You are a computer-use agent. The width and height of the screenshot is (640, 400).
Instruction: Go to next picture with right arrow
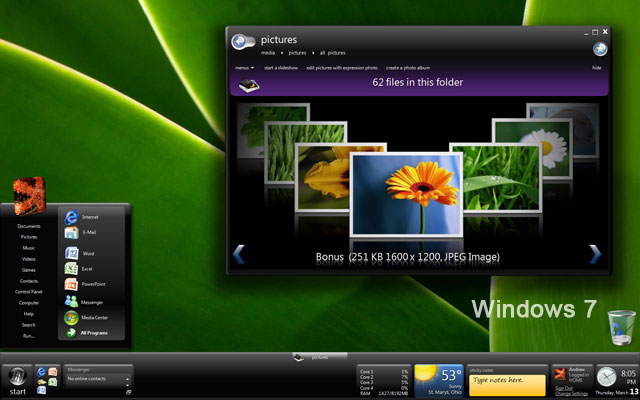pos(595,254)
